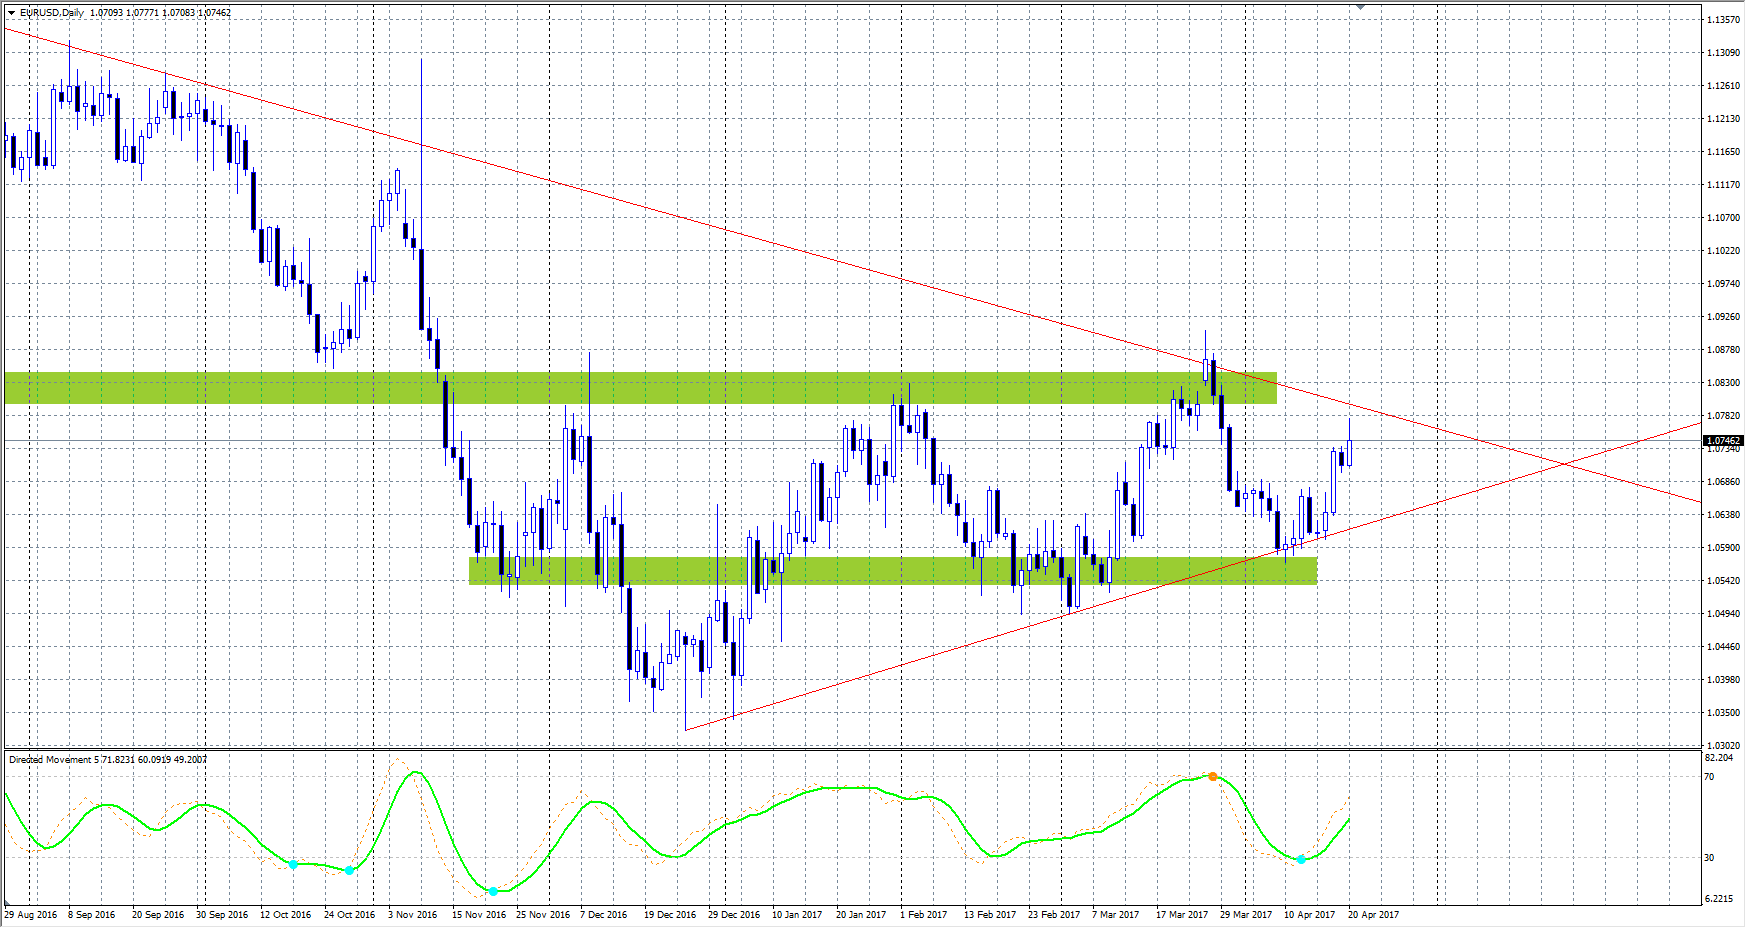Select the EURUSD,Daily chart title text

(51, 13)
